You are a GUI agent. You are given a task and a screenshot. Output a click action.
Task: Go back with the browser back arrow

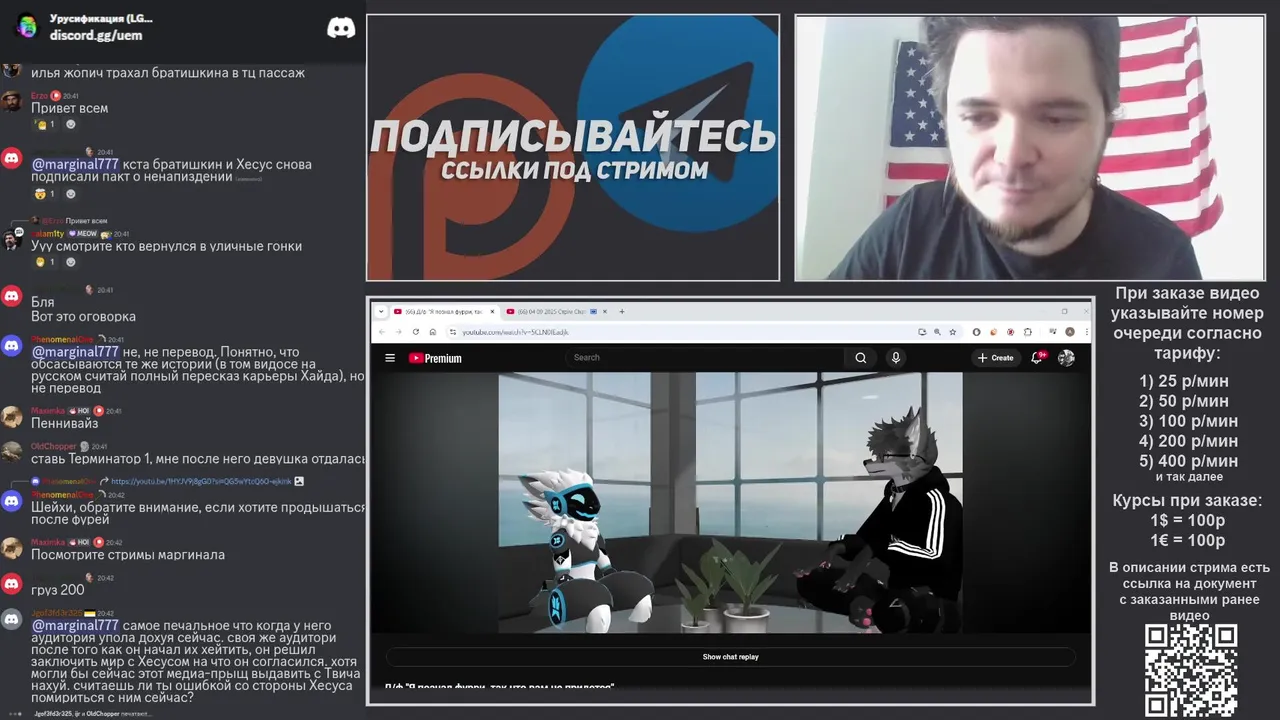pyautogui.click(x=381, y=332)
